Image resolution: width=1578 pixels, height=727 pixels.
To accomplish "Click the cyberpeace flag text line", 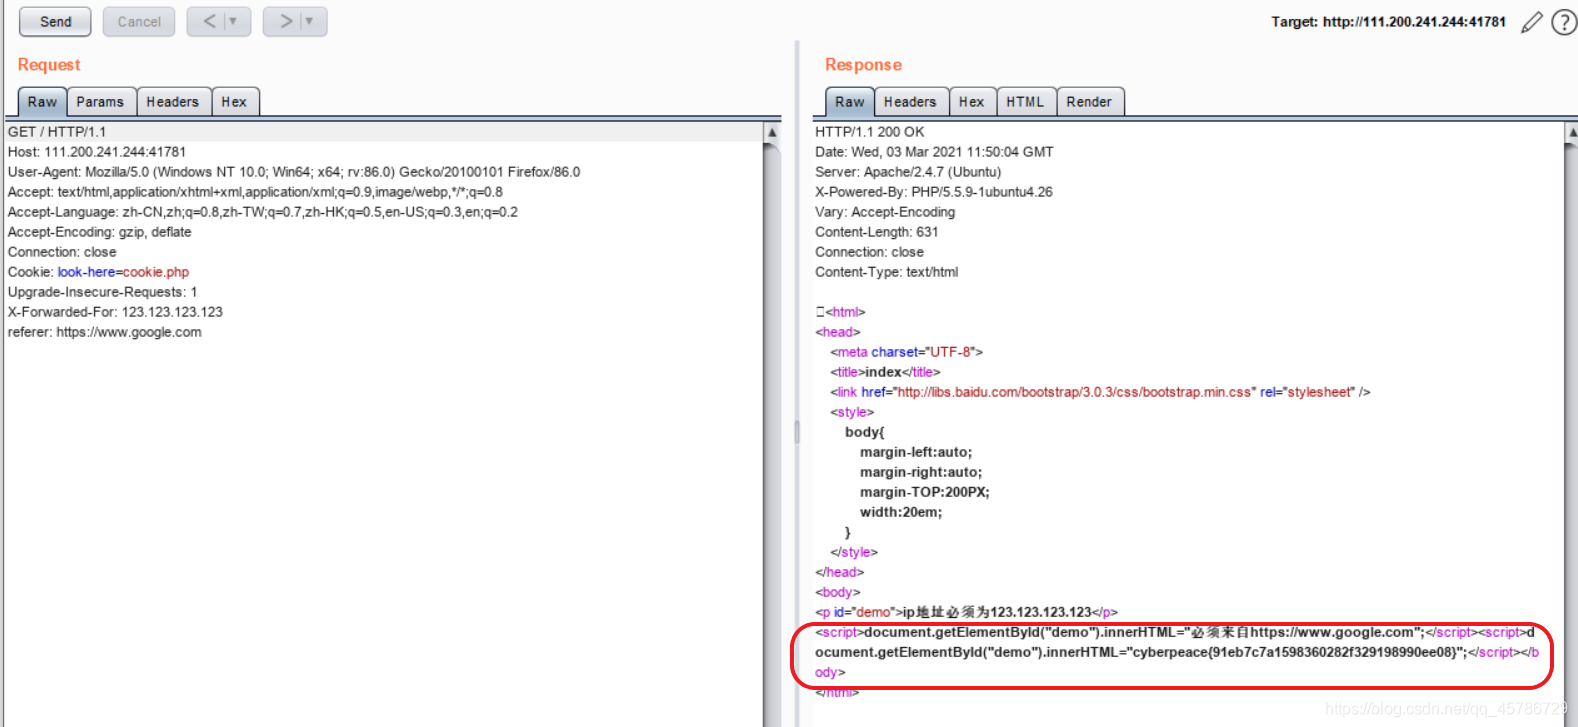I will (x=1177, y=652).
